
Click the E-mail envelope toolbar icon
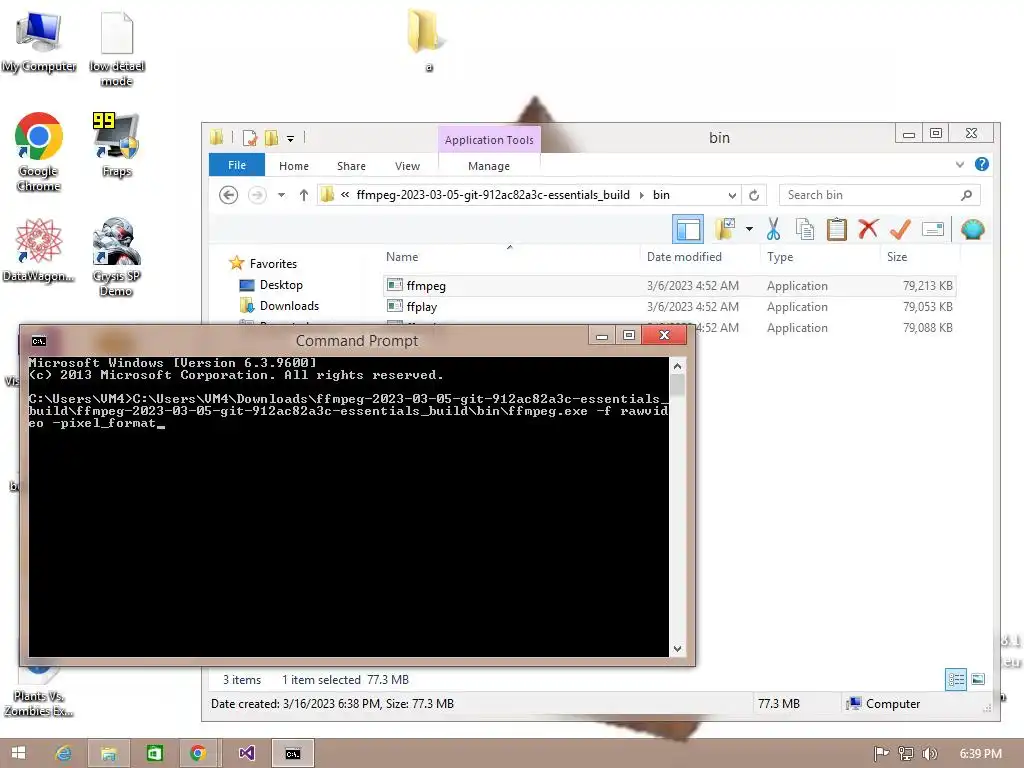(x=933, y=229)
